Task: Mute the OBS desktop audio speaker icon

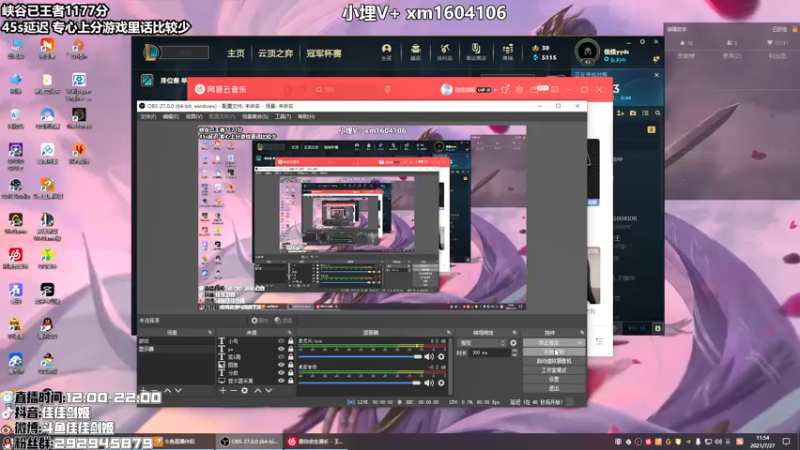Action: (x=429, y=383)
